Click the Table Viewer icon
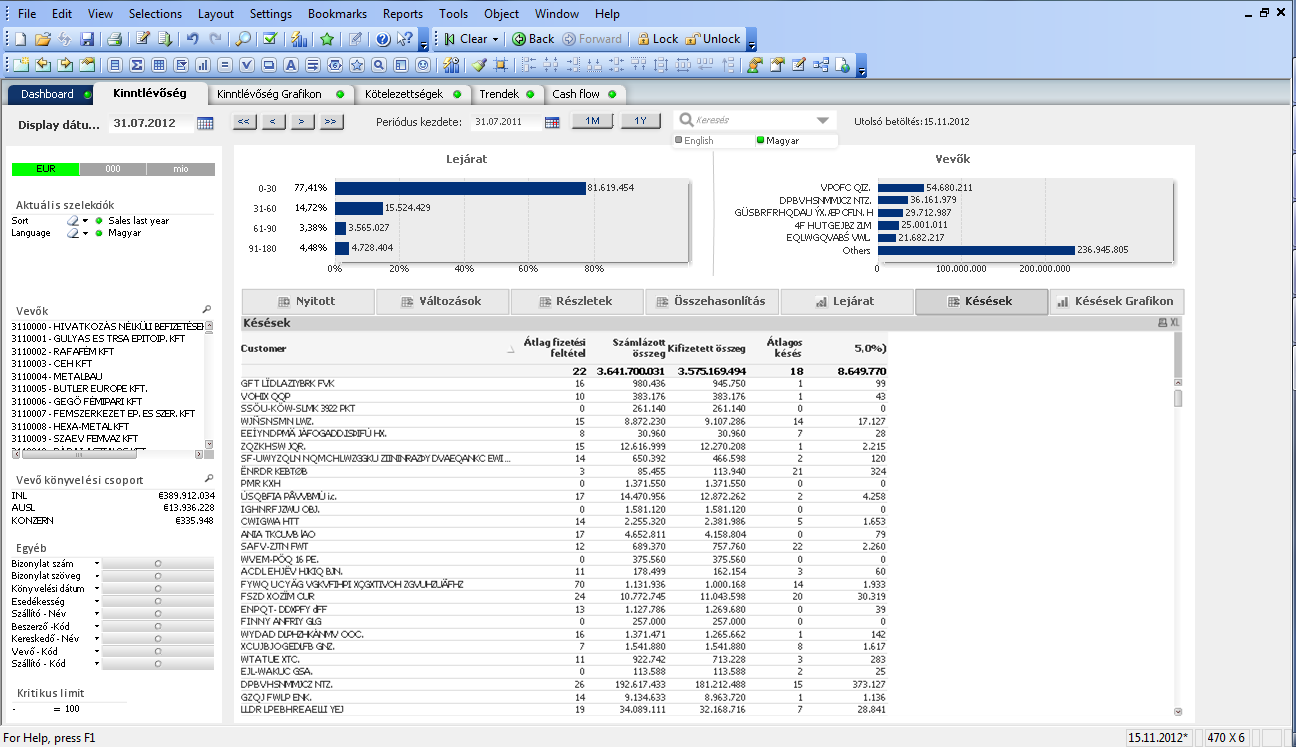 tap(820, 65)
